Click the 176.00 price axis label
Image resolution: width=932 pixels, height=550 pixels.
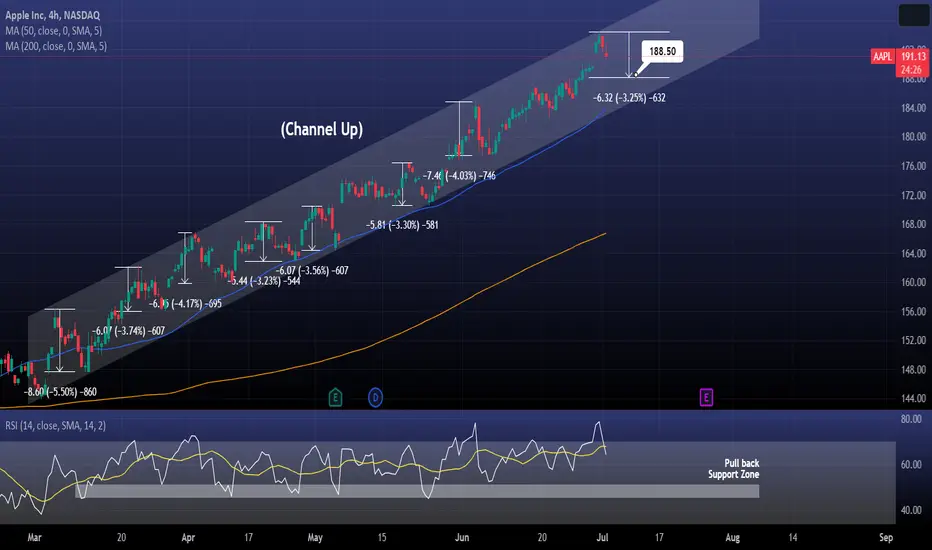[914, 166]
